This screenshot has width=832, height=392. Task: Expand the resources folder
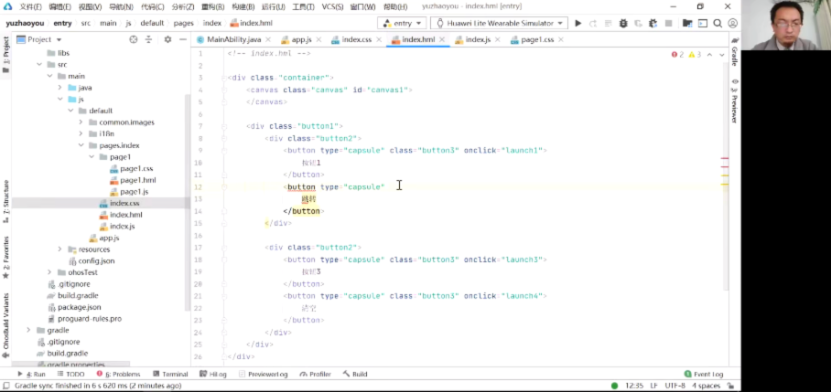click(59, 249)
